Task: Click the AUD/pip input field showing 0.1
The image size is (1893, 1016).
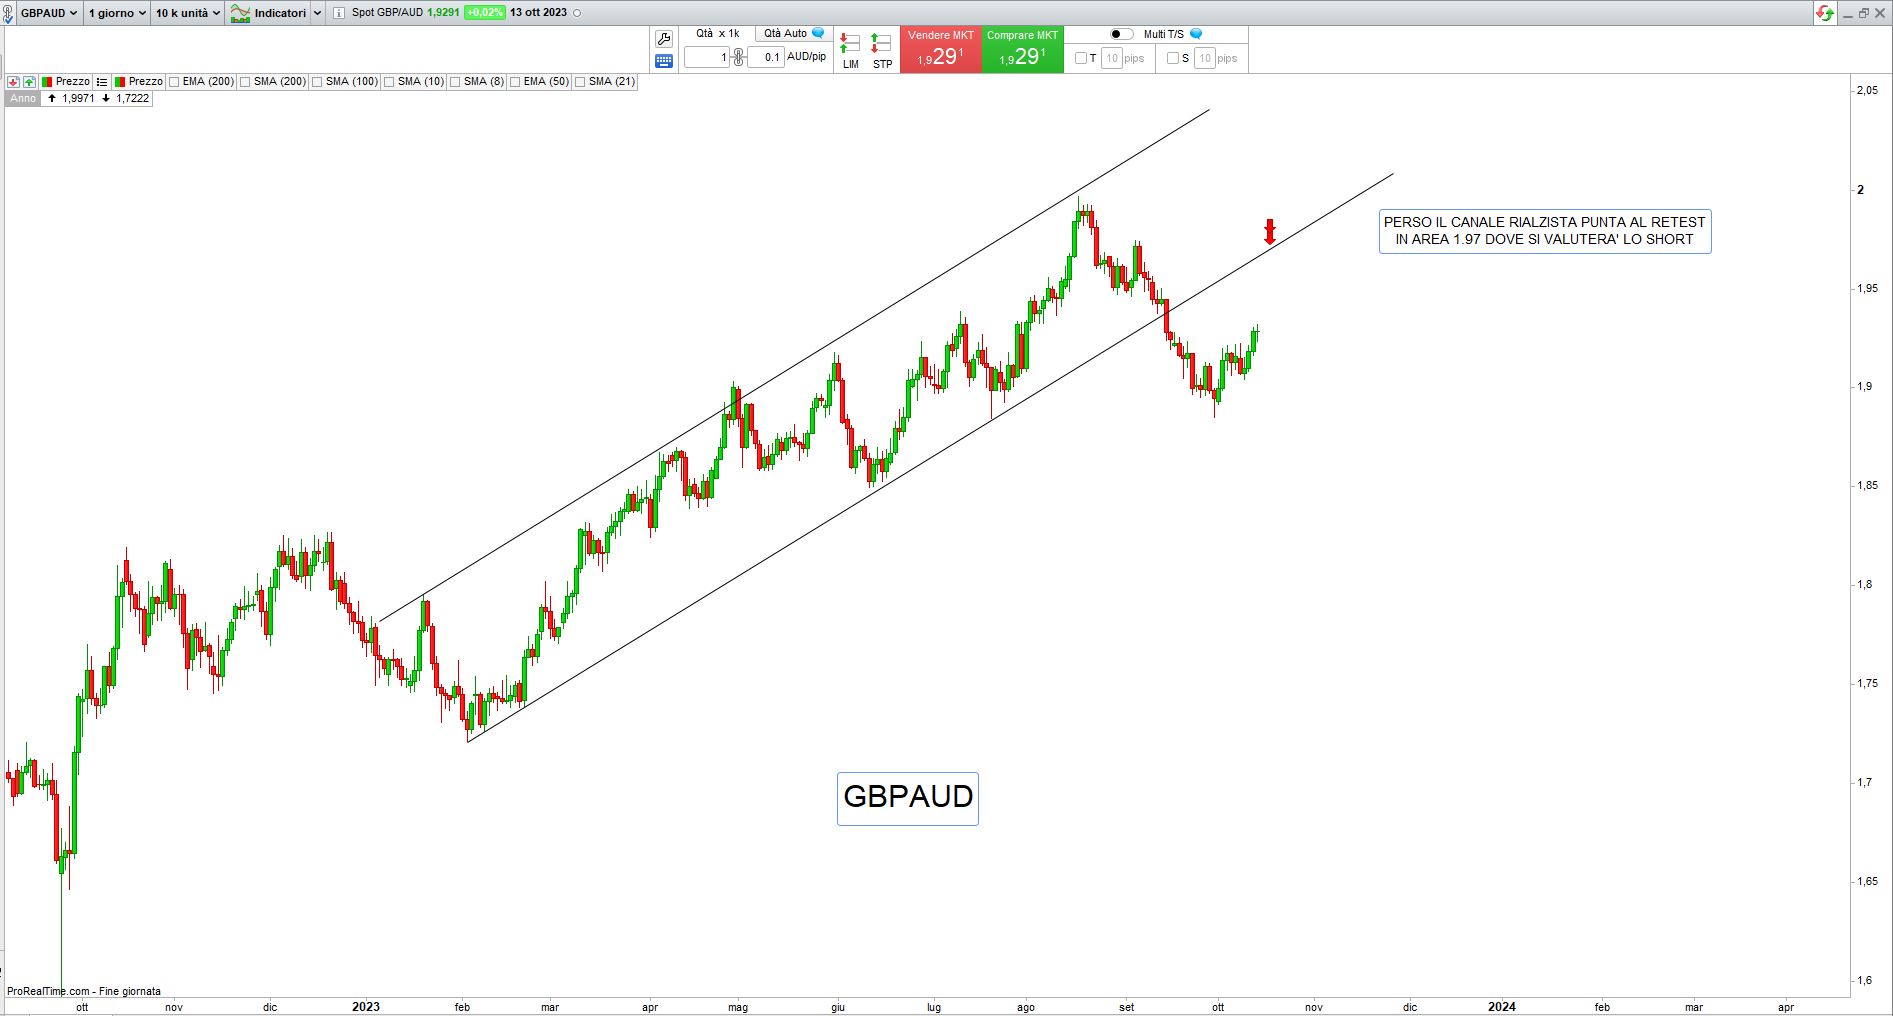Action: (x=766, y=57)
